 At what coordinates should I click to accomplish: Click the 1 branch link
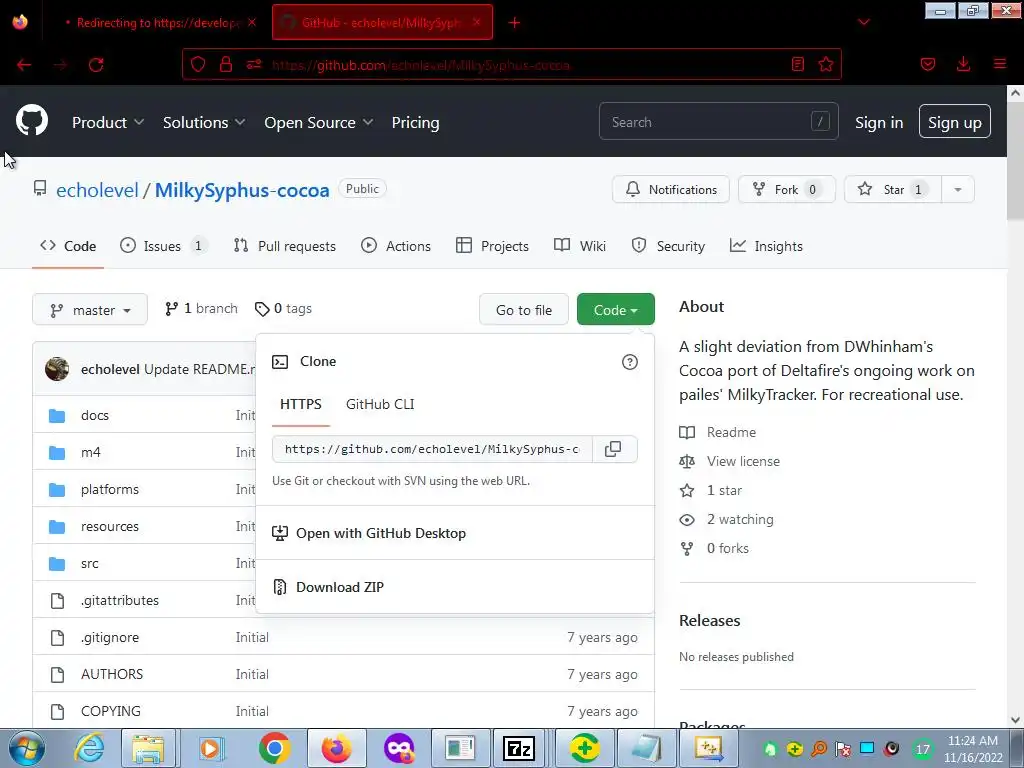(x=201, y=308)
